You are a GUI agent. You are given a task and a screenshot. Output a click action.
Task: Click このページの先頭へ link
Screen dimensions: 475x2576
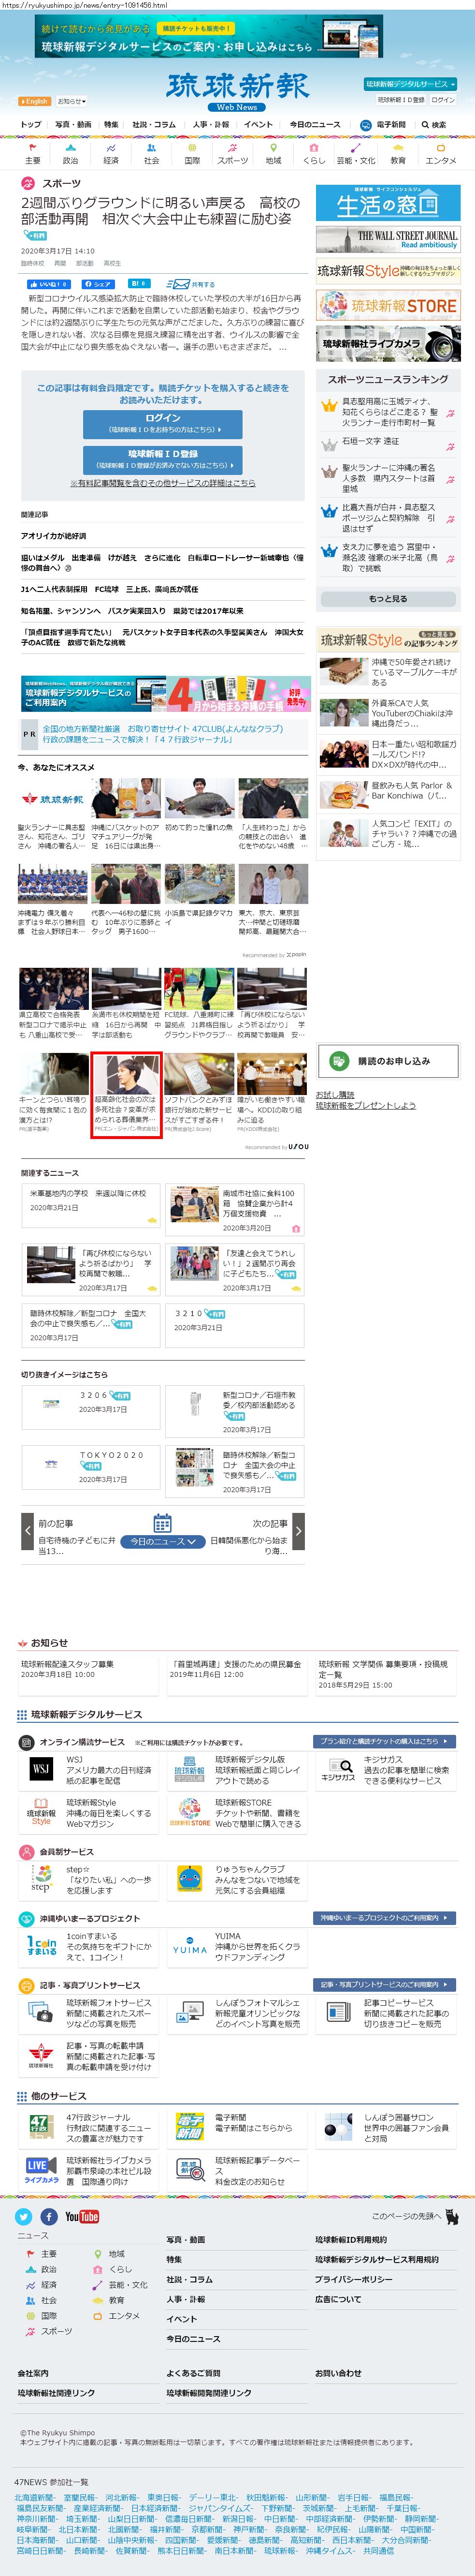click(414, 2217)
